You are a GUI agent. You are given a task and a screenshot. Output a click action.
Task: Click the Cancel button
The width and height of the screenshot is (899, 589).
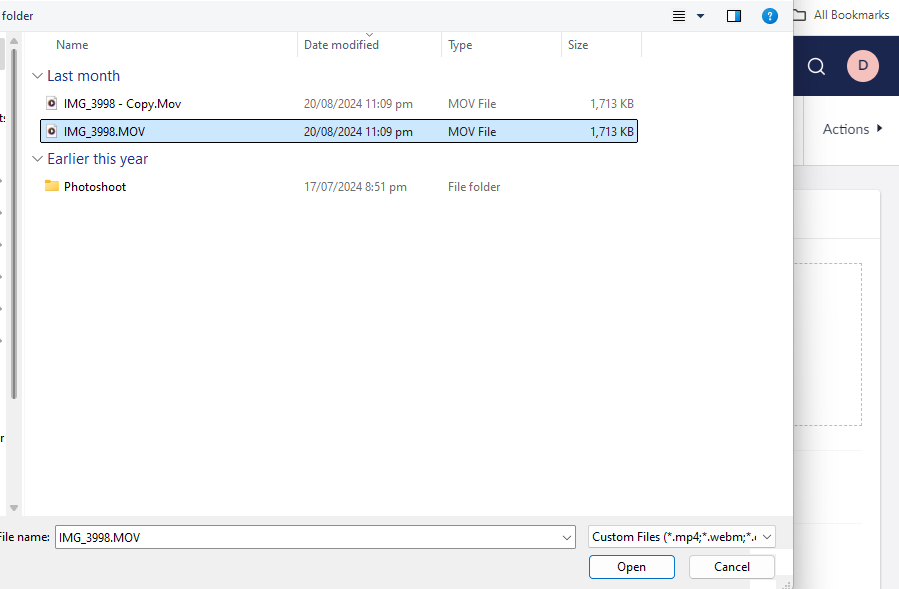pyautogui.click(x=732, y=567)
